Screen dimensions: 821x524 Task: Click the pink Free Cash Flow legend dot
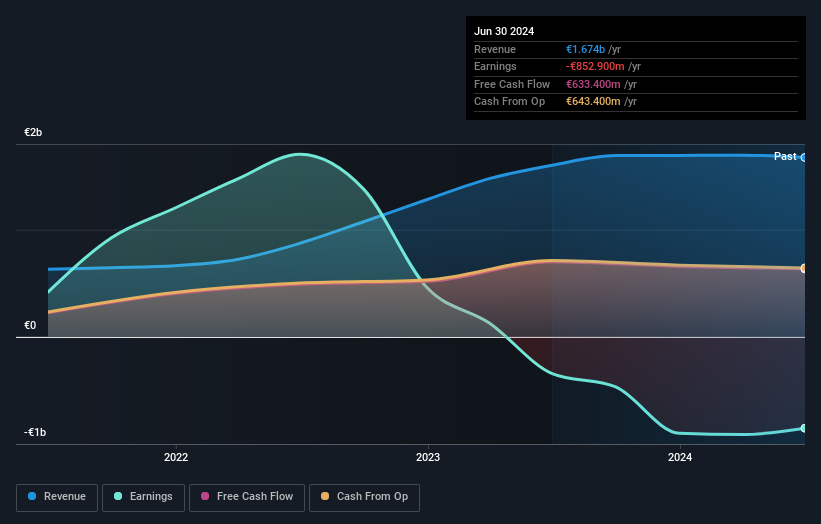pyautogui.click(x=205, y=496)
